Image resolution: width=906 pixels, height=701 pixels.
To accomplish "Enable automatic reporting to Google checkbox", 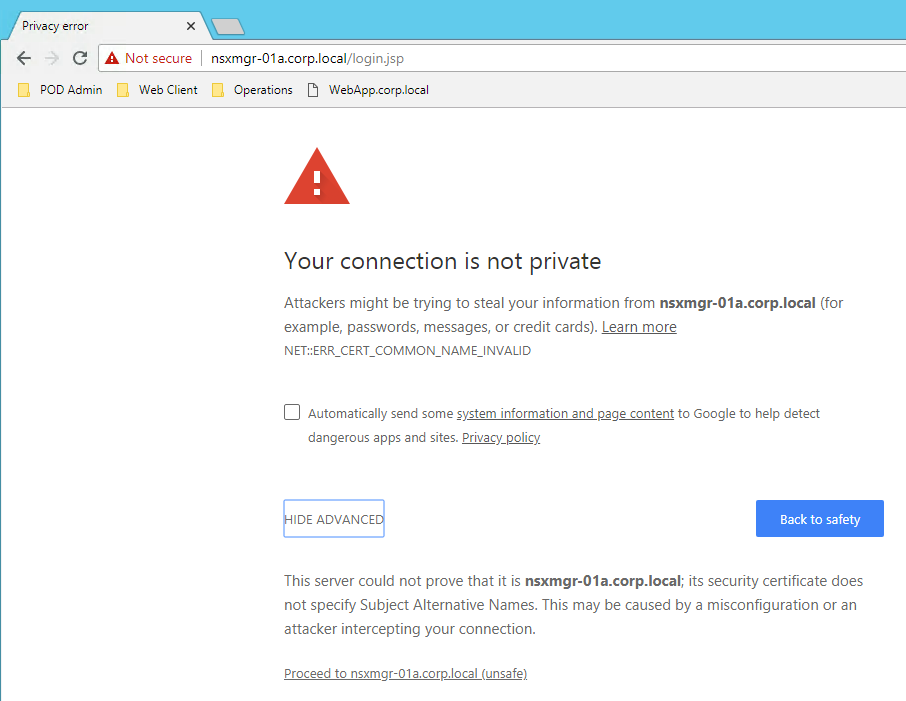I will coord(292,412).
